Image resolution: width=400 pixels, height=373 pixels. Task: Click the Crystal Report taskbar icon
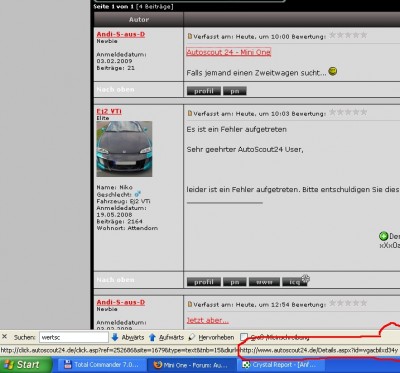click(x=246, y=364)
